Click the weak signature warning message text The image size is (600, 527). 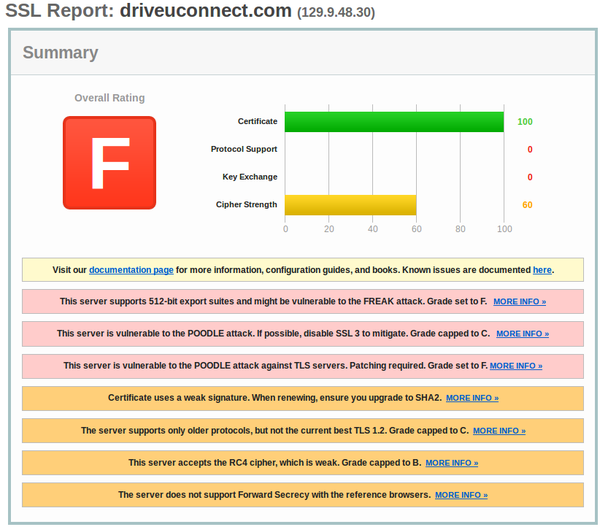tap(275, 398)
